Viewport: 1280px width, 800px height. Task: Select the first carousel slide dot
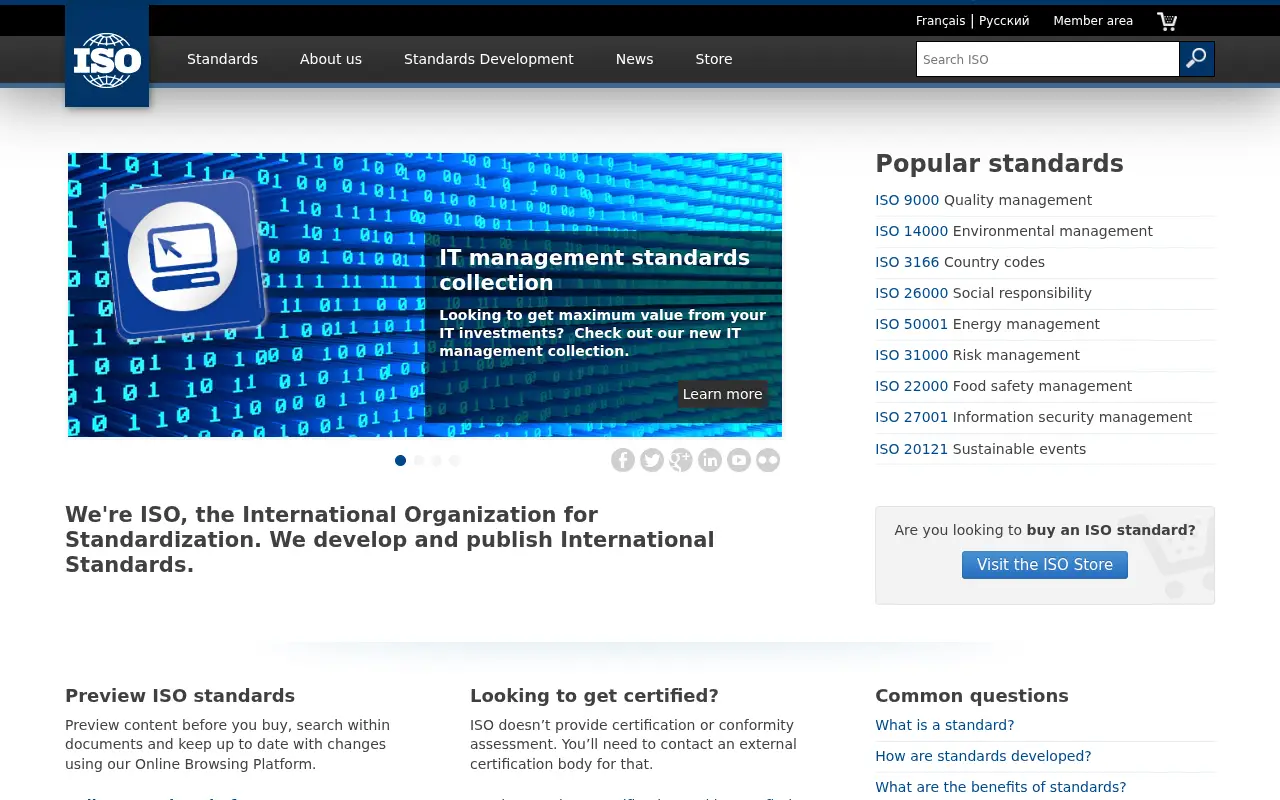[x=400, y=460]
